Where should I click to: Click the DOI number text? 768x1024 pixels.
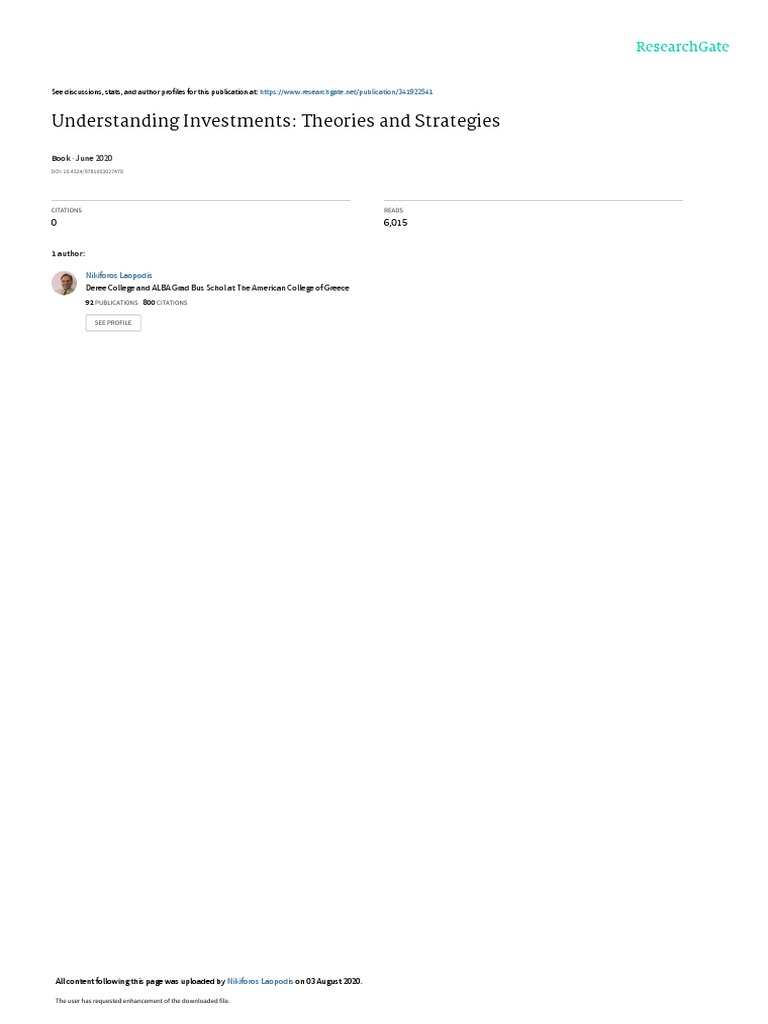point(87,172)
